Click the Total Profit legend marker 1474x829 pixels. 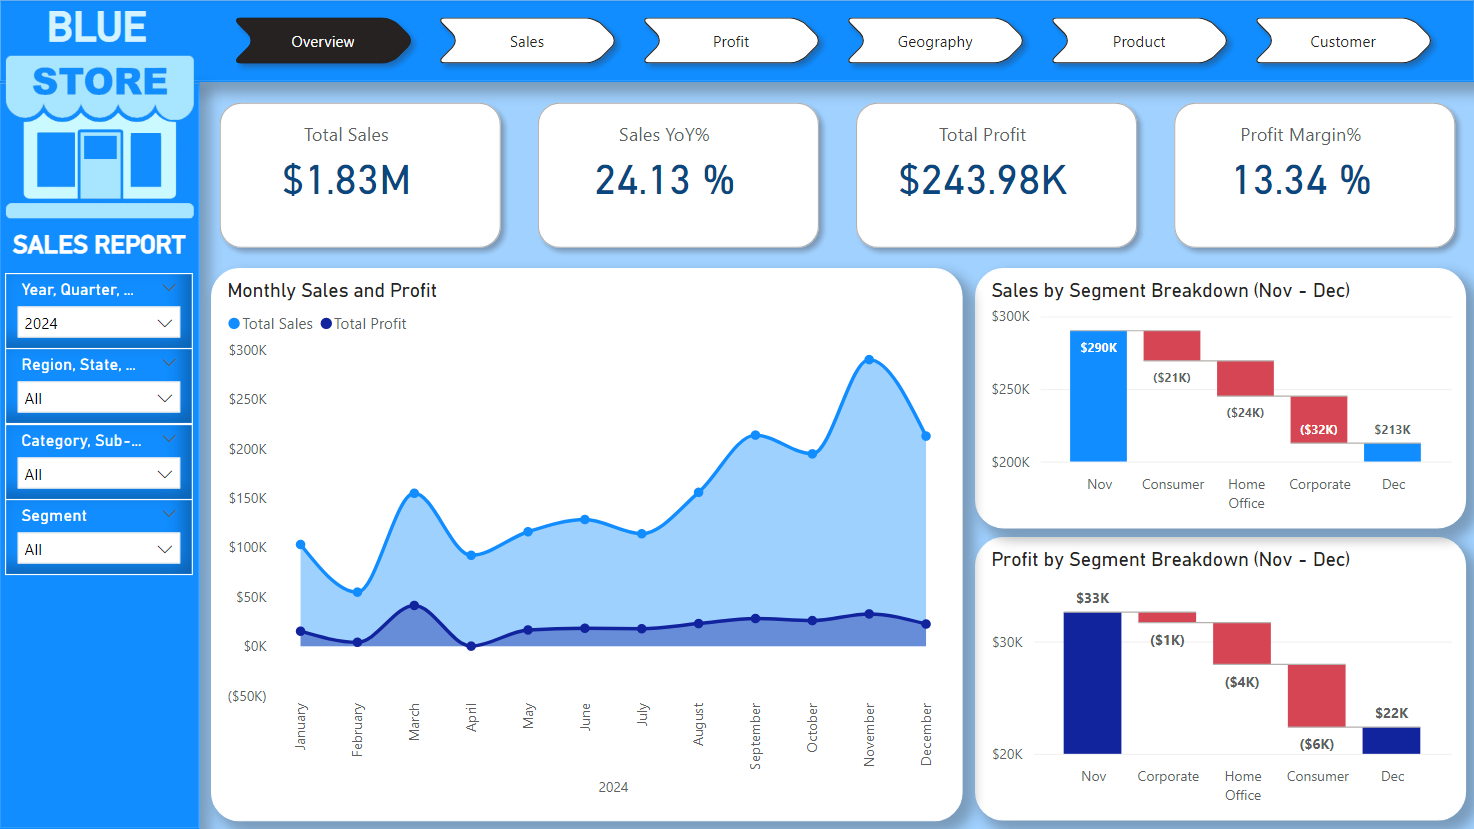tap(326, 324)
